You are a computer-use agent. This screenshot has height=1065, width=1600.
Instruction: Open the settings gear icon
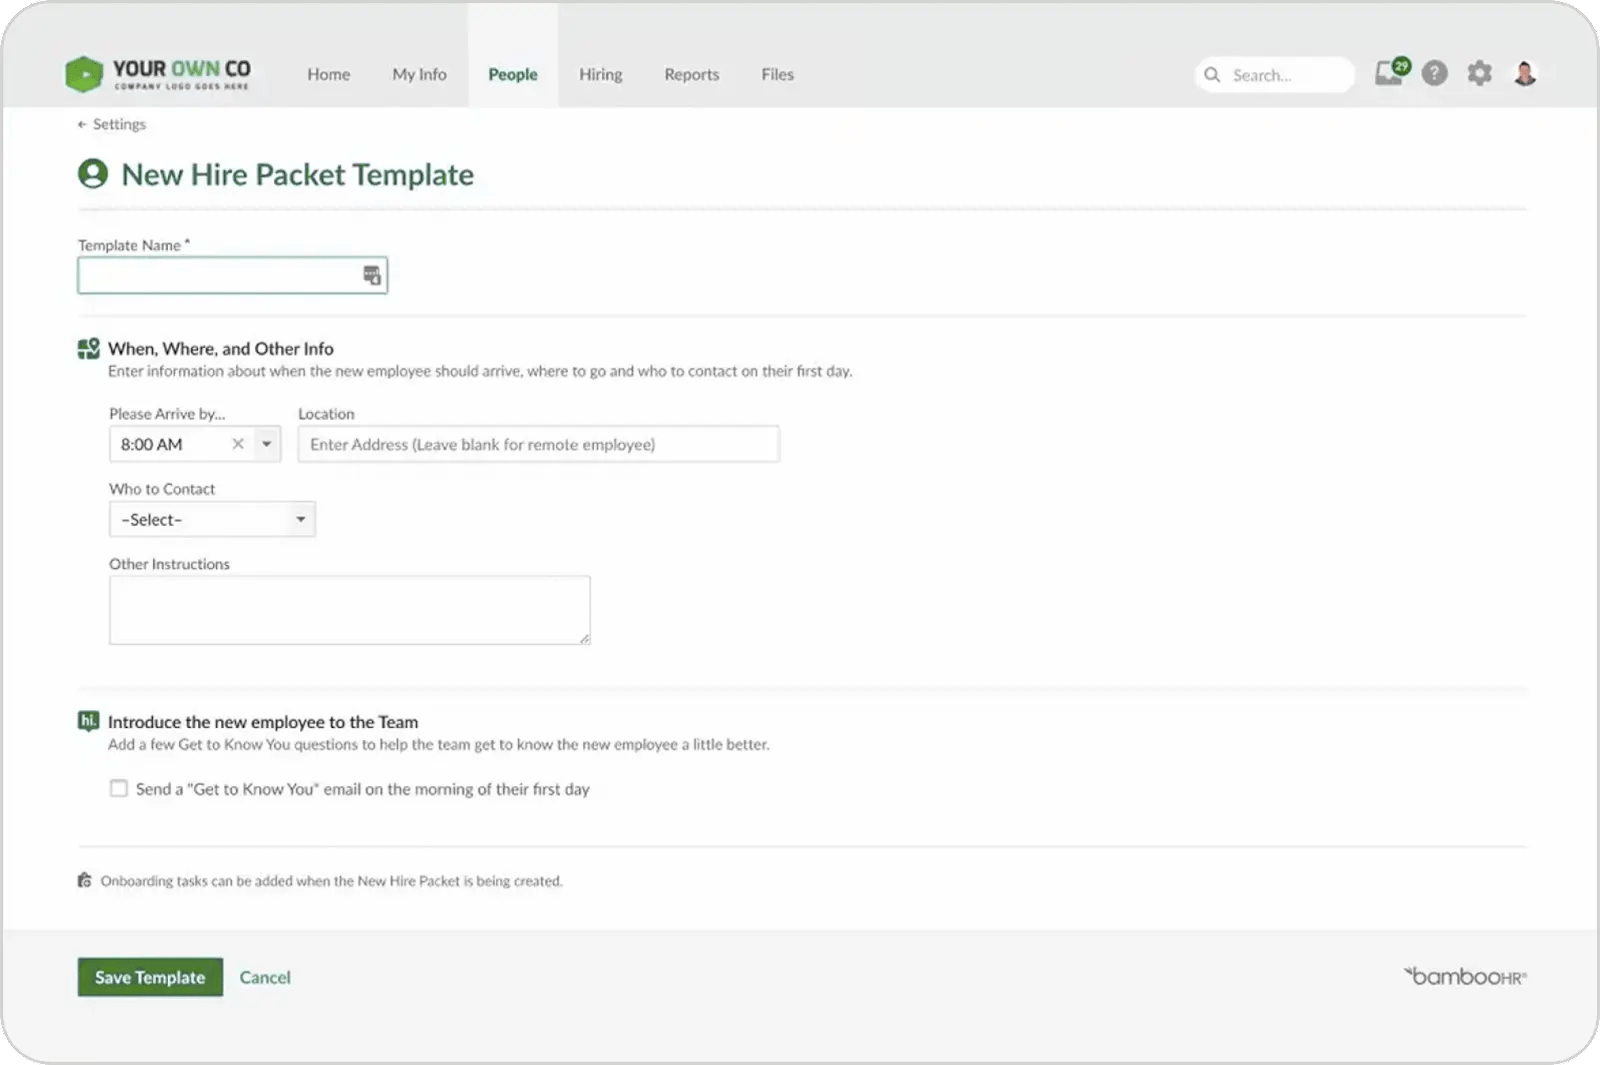1480,73
